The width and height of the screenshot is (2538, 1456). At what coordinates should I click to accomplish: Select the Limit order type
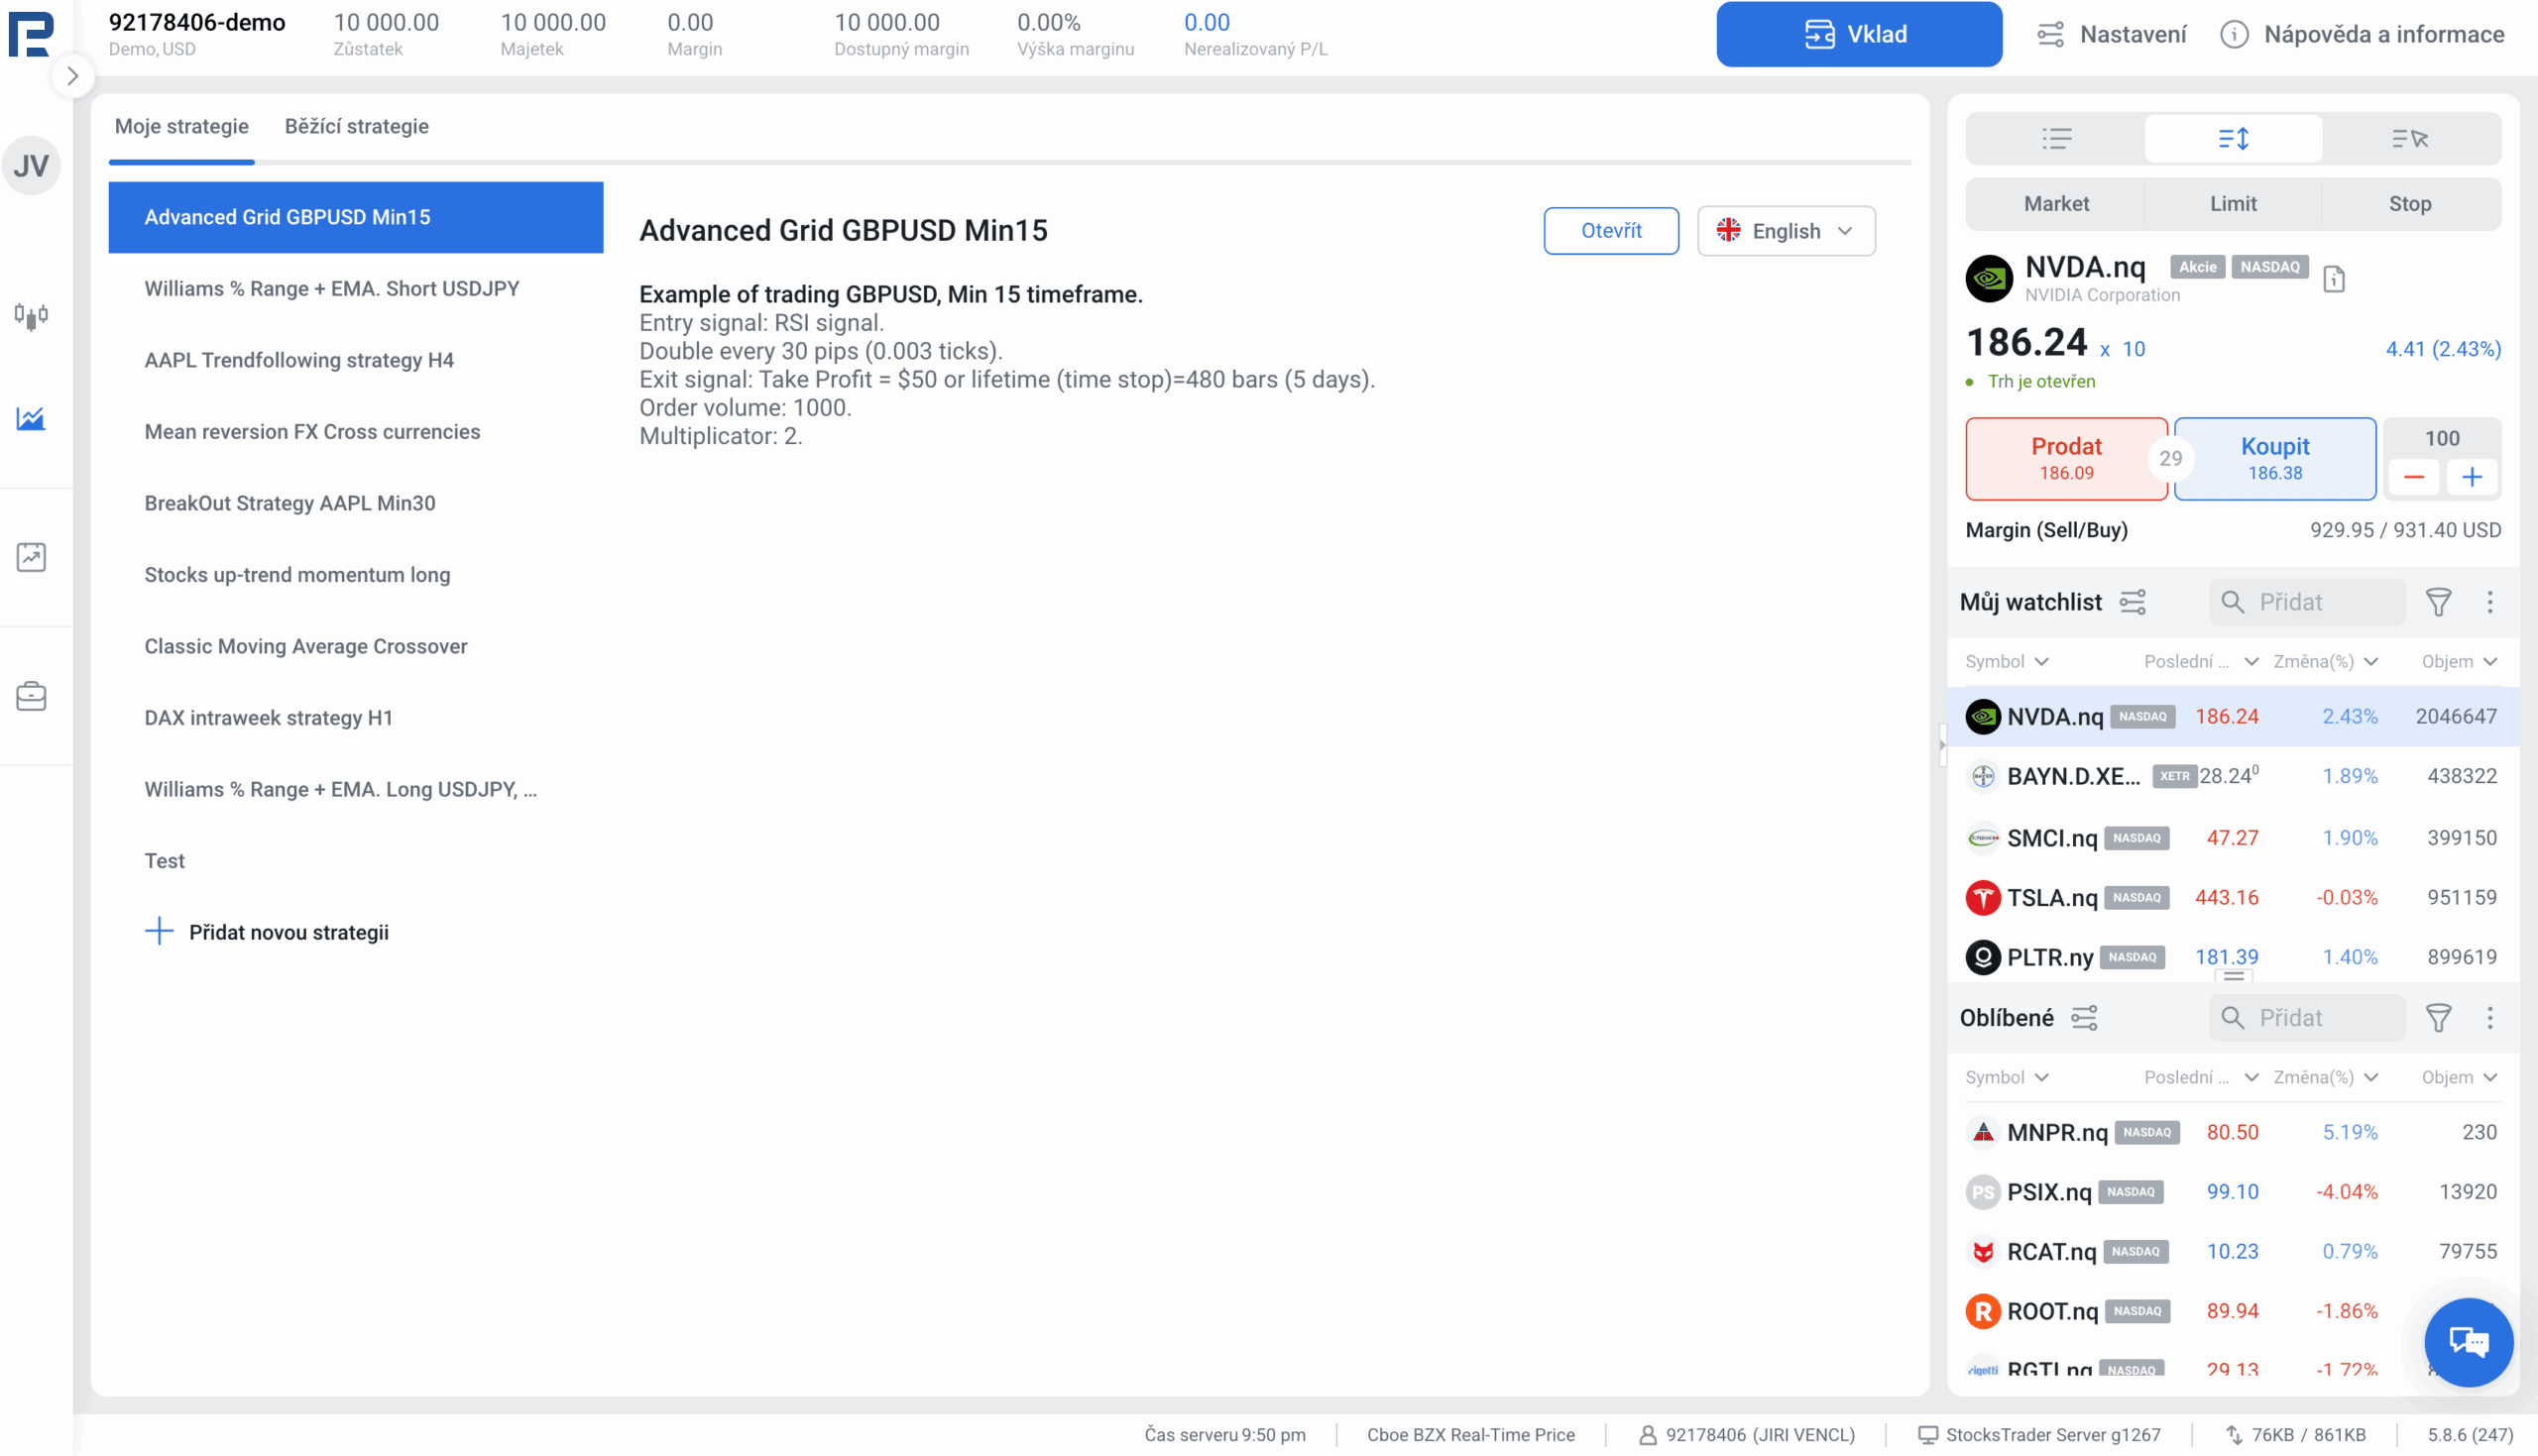2232,204
